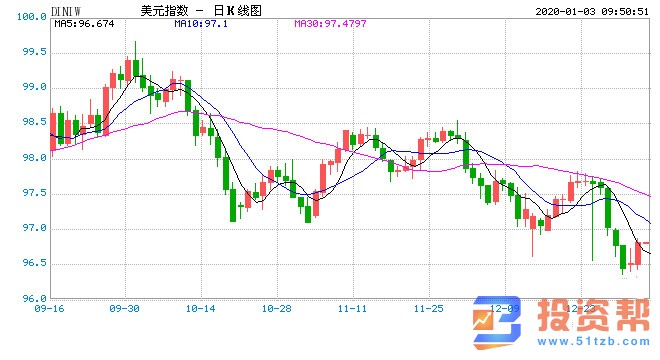Click the 98.0 price axis label

tap(35, 158)
